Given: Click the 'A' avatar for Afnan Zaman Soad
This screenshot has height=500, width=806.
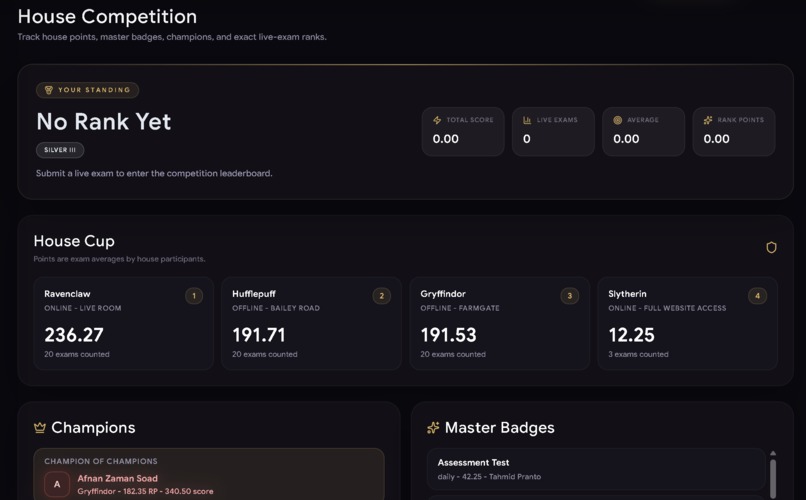Looking at the screenshot, I should [57, 484].
